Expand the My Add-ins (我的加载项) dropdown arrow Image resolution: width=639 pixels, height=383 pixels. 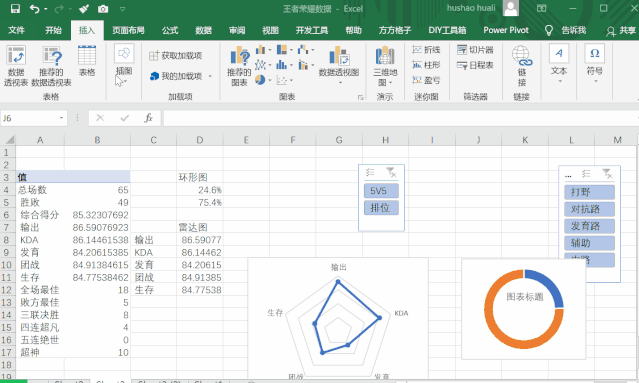[210, 76]
